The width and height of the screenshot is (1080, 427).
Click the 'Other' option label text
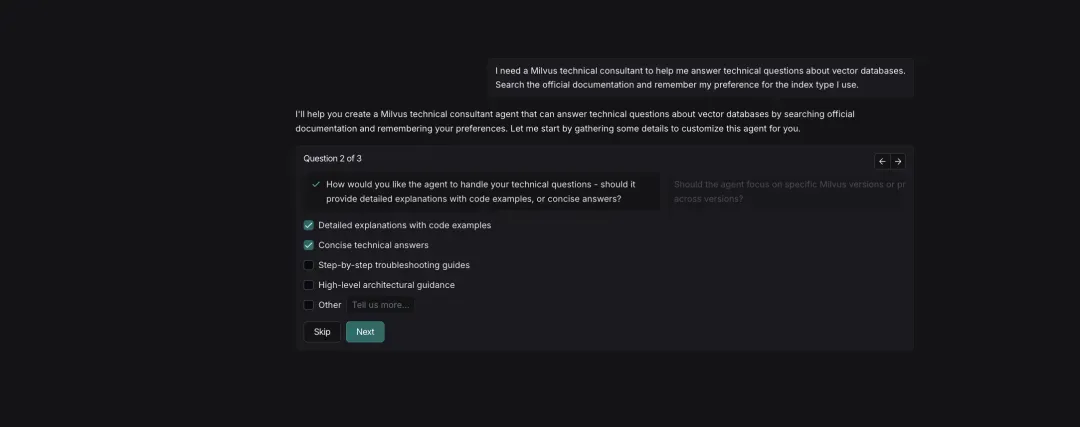tap(330, 305)
